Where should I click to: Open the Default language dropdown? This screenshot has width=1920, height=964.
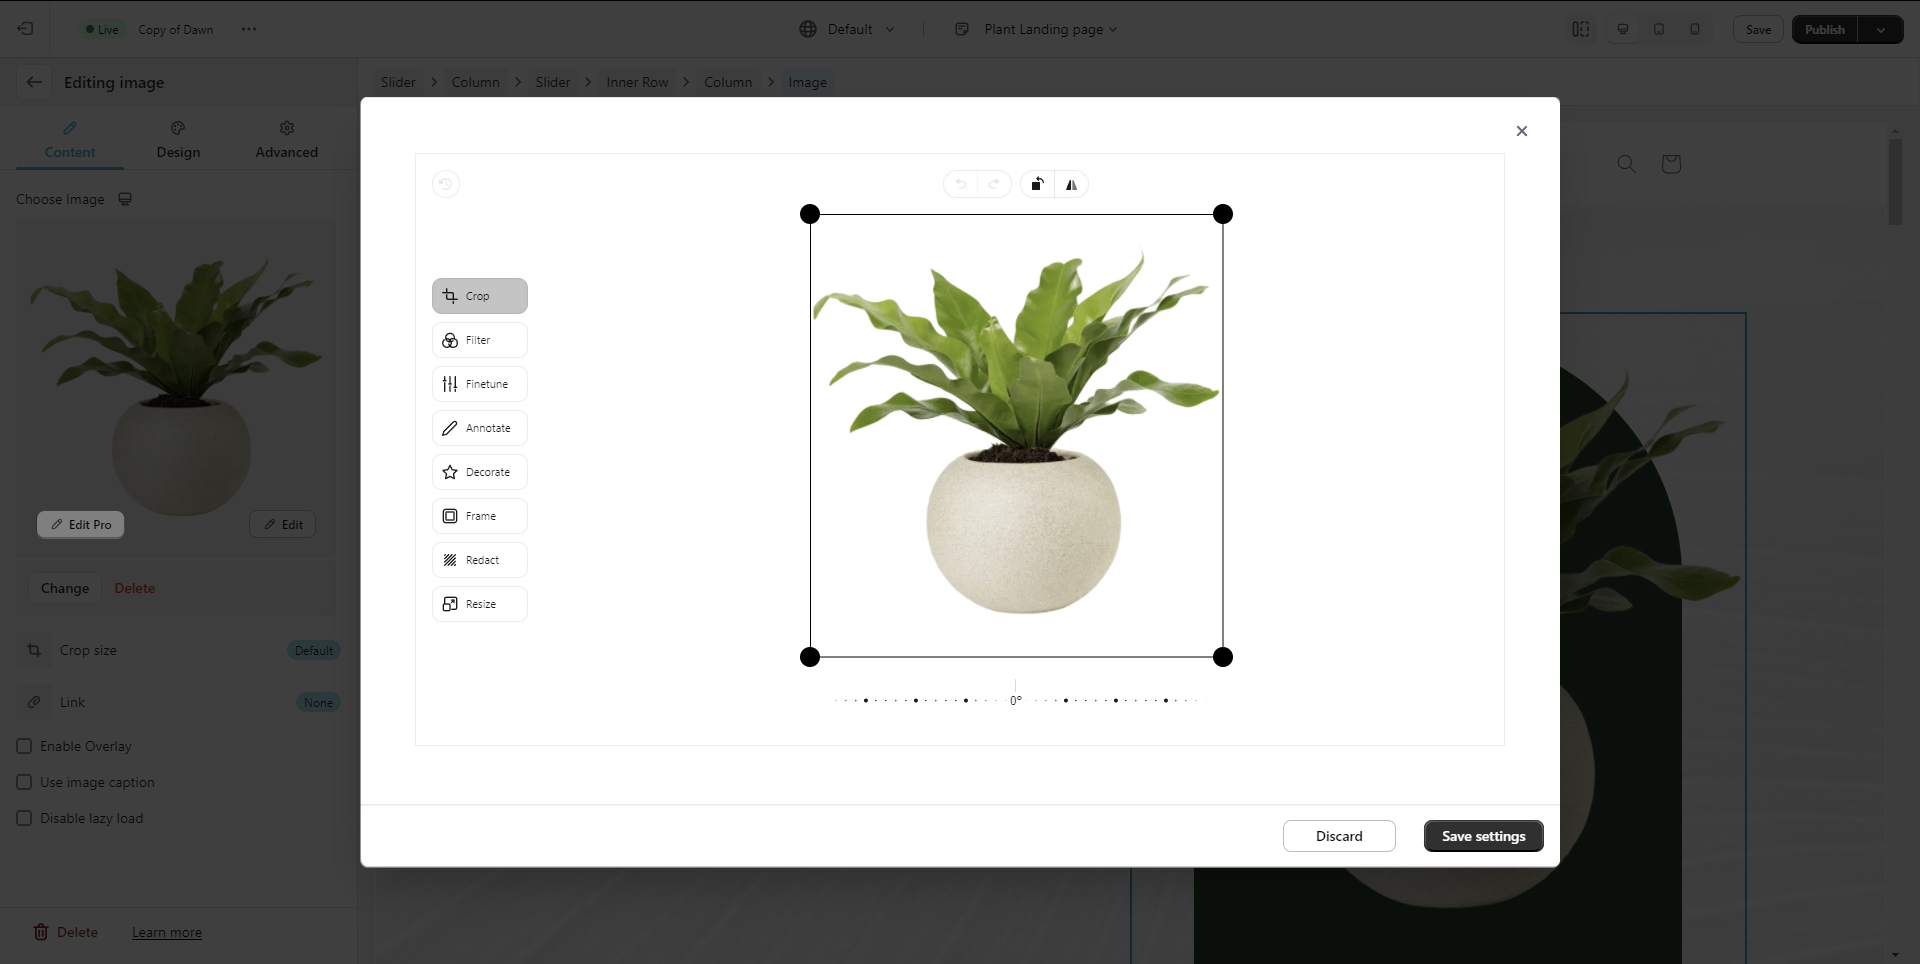[848, 29]
